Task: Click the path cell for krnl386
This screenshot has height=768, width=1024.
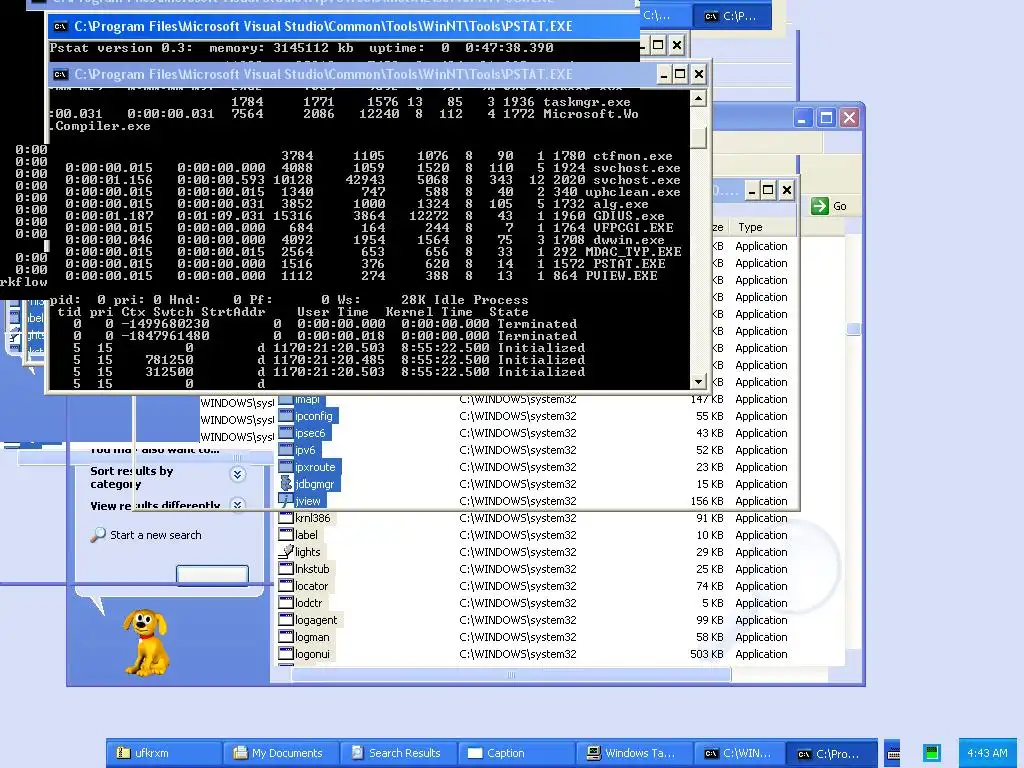Action: pos(518,518)
